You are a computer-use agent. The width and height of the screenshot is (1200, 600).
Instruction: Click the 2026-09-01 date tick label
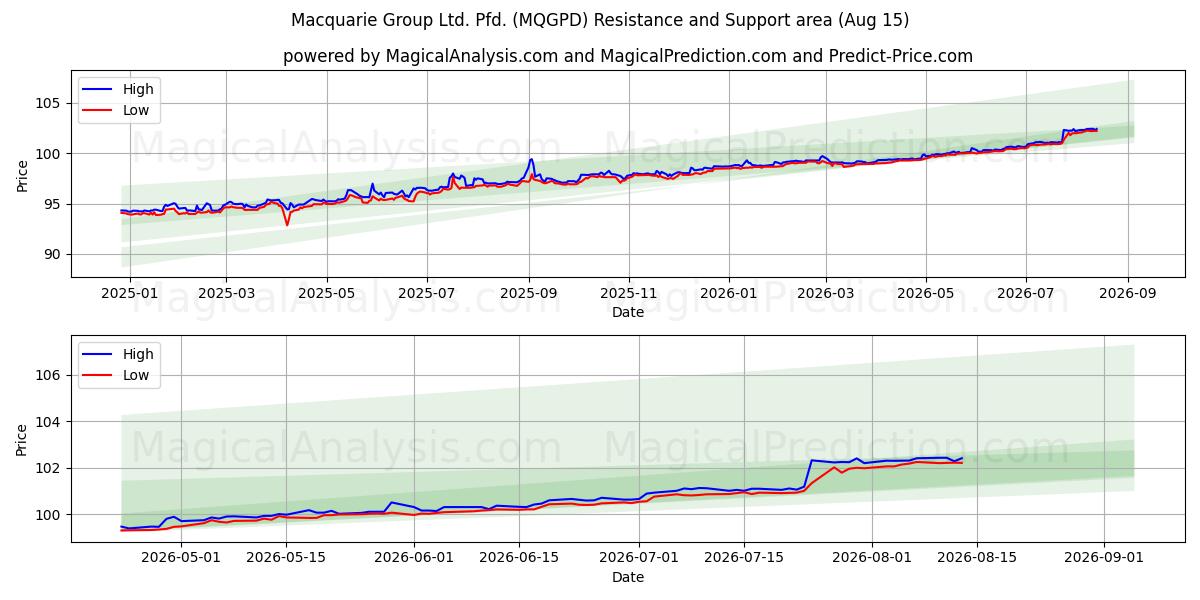pos(1104,558)
